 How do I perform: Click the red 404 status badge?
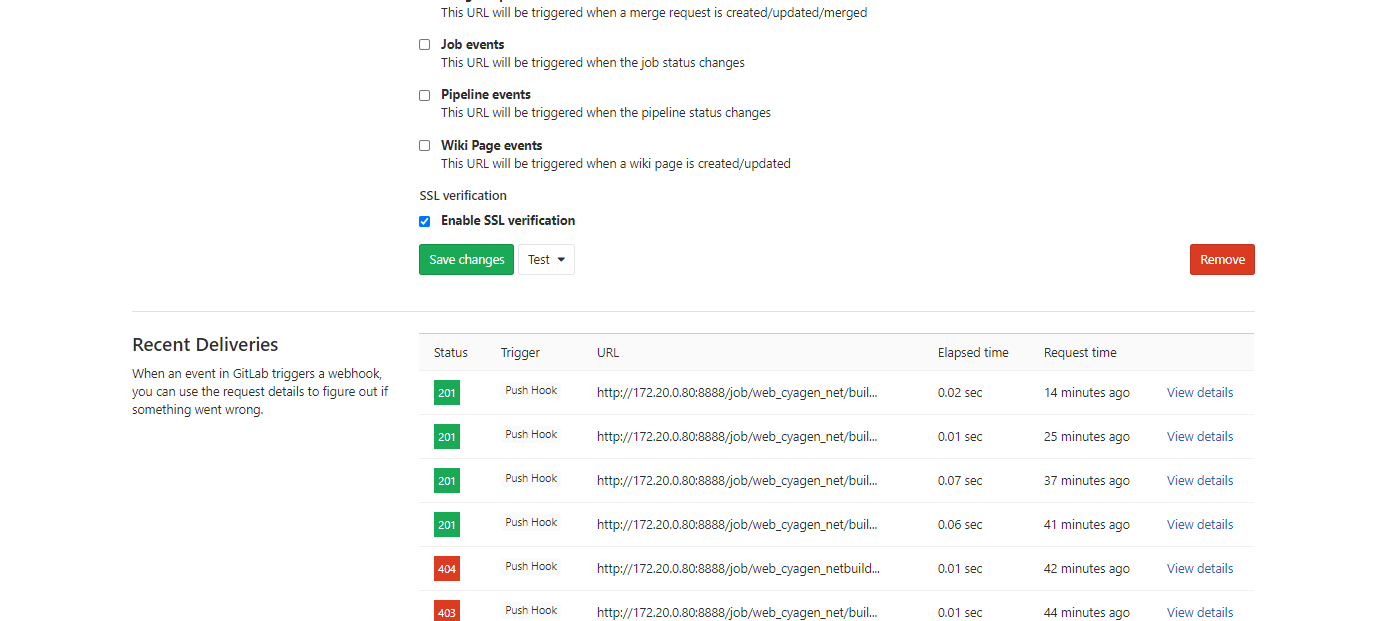(447, 569)
